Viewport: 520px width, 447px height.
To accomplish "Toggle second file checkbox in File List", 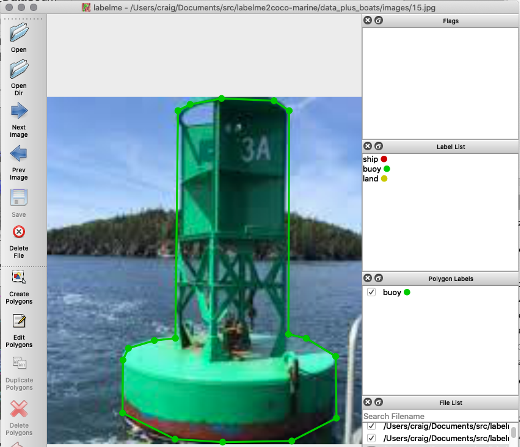I will pos(371,438).
